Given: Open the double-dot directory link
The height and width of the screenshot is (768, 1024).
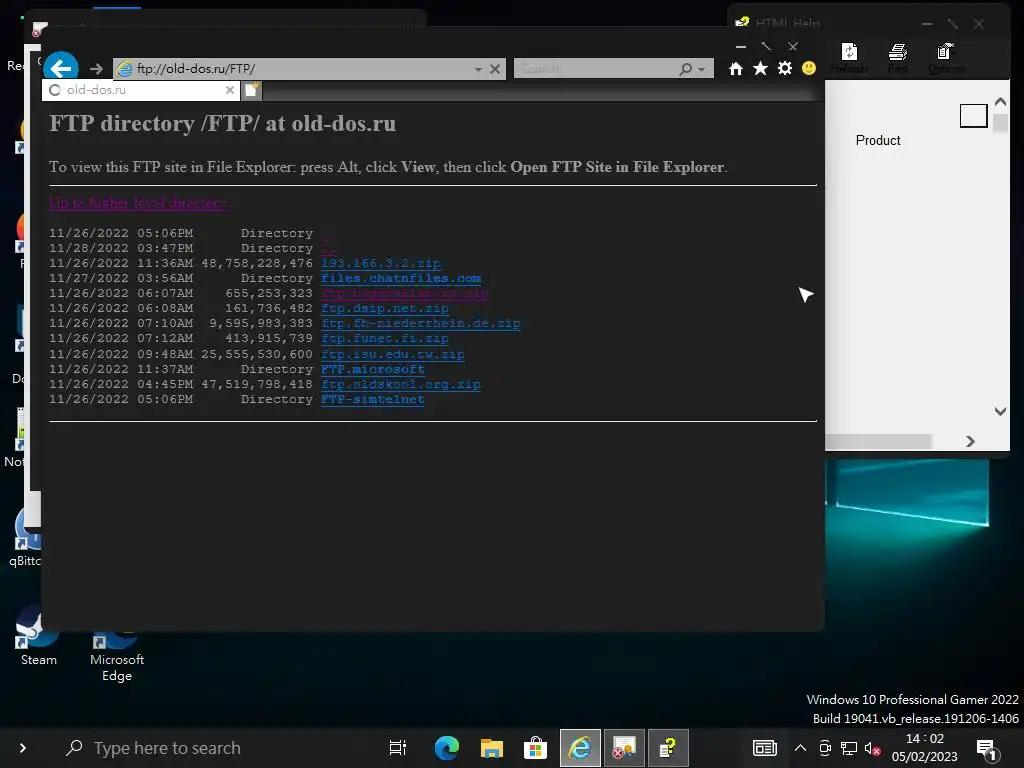Looking at the screenshot, I should coord(328,248).
